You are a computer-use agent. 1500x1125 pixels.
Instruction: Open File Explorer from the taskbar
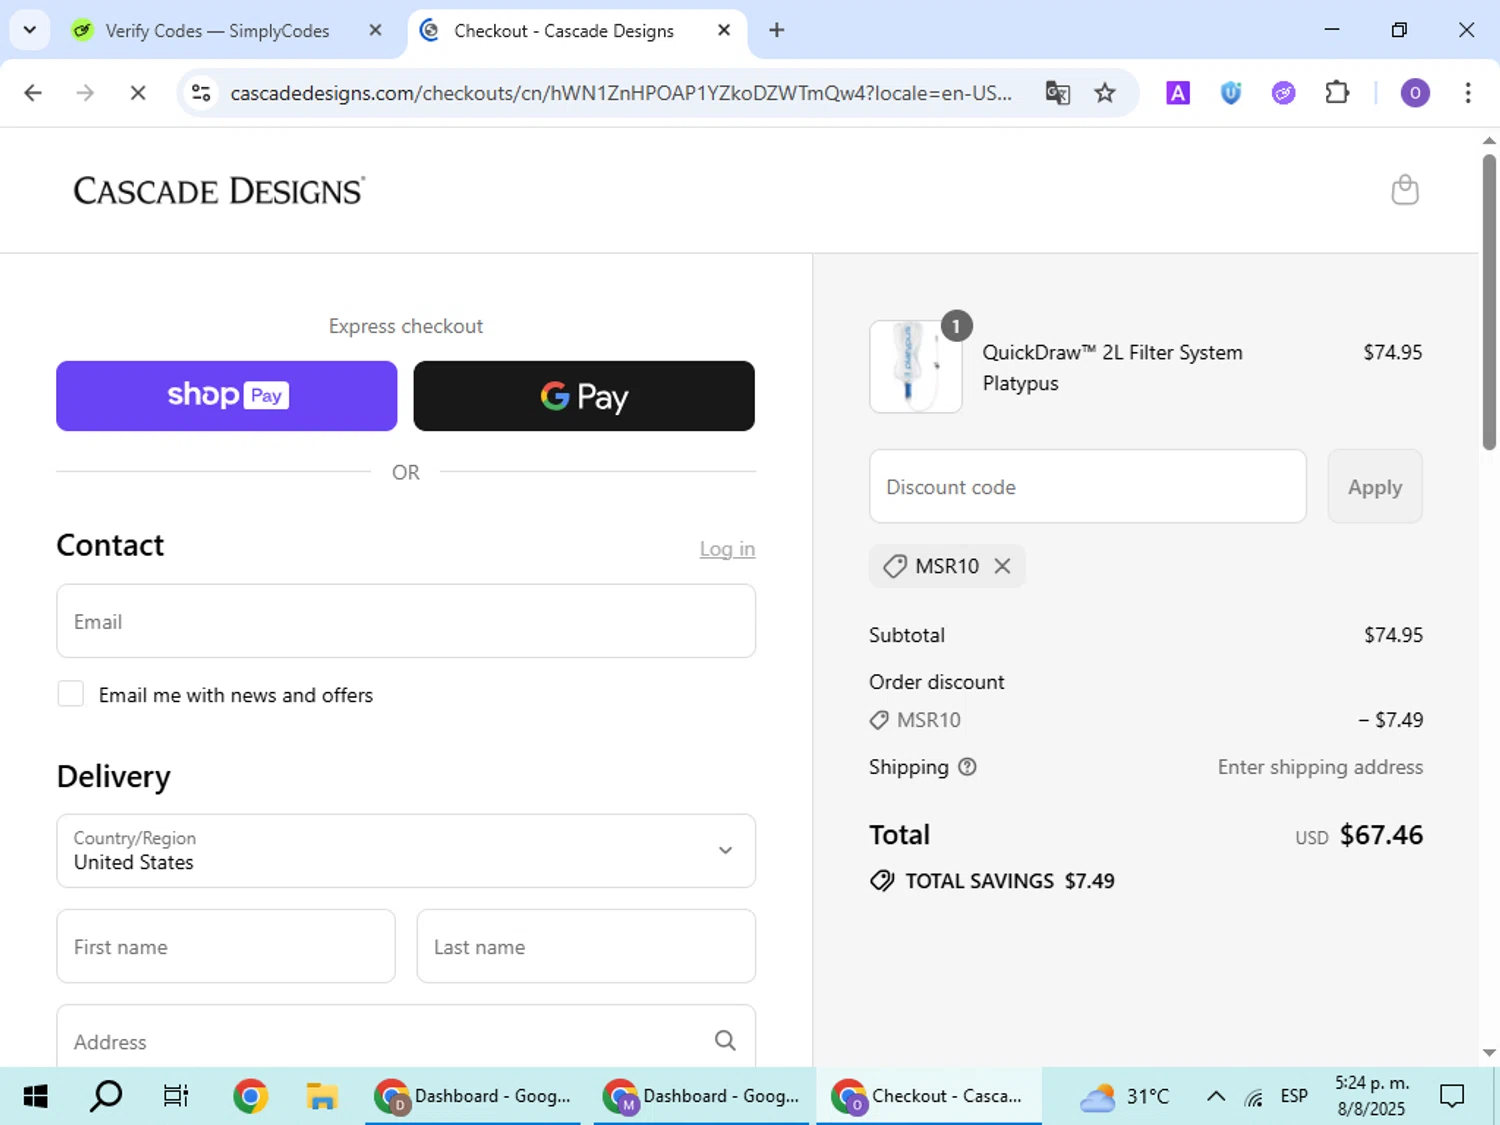tap(321, 1096)
